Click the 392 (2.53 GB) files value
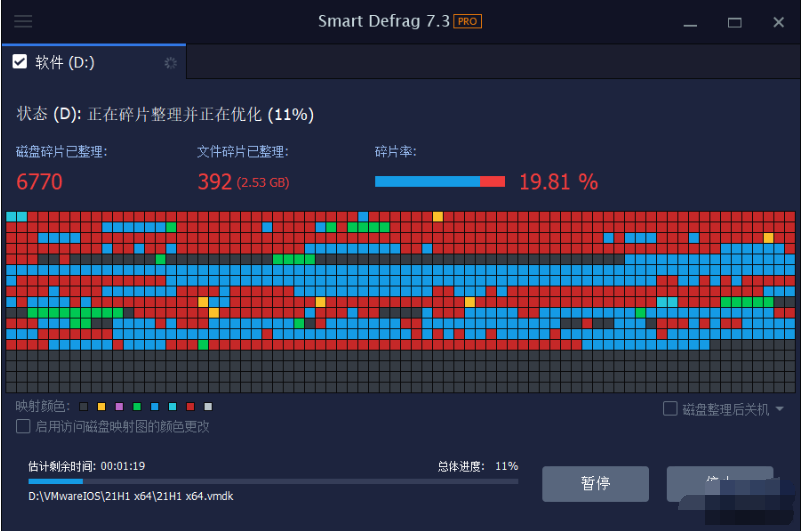 click(x=243, y=182)
